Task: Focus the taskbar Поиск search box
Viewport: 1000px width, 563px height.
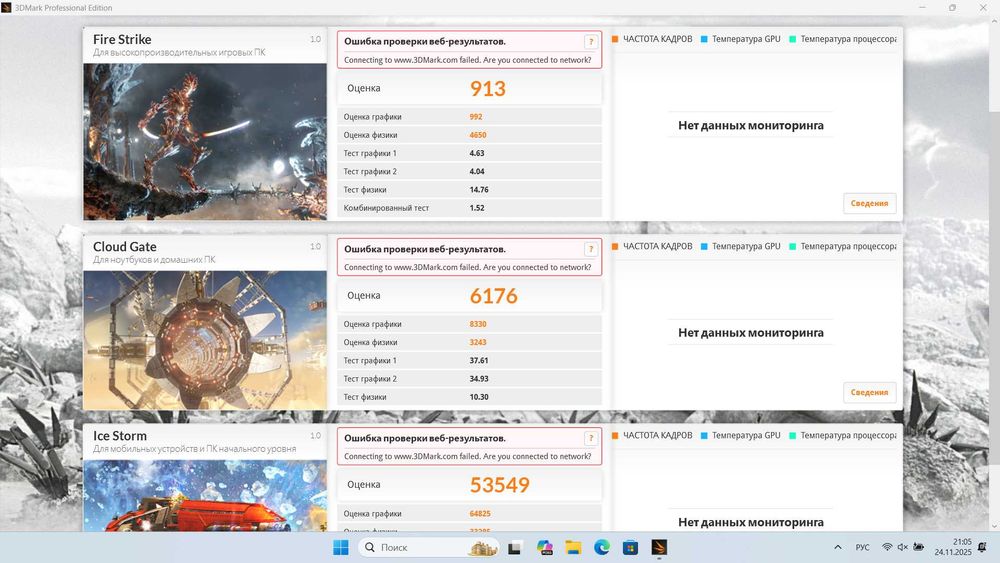Action: click(430, 547)
